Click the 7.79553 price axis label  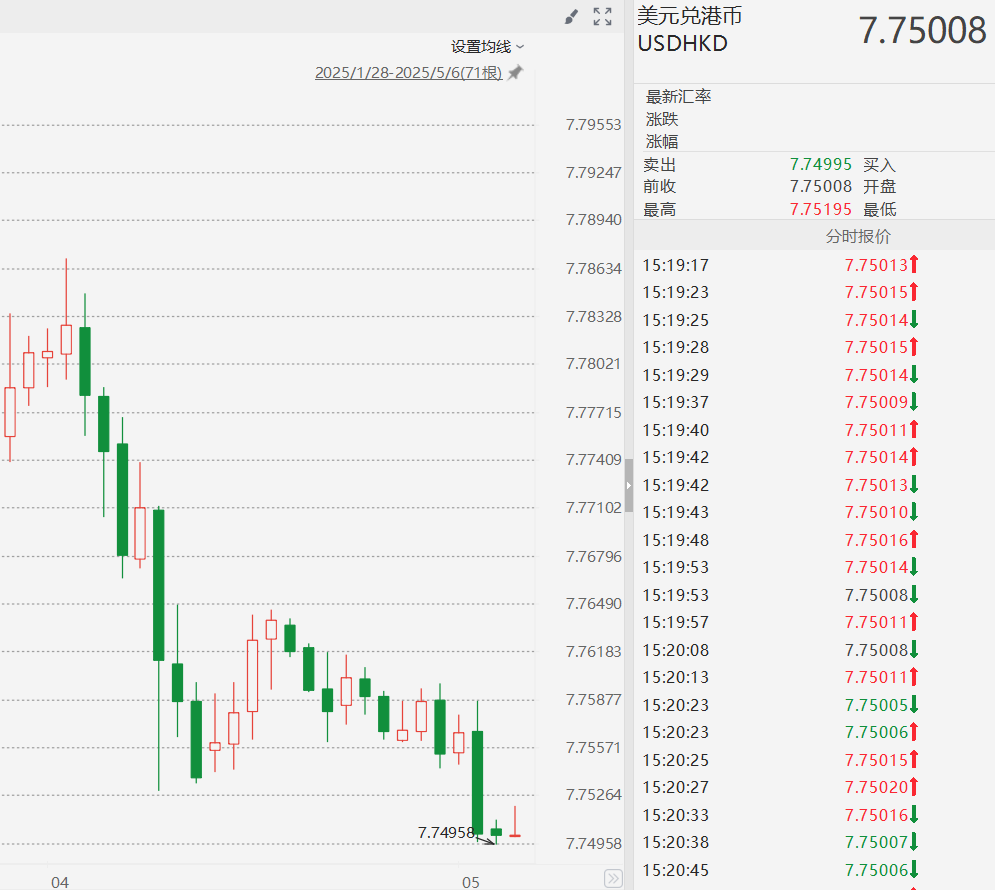coord(593,125)
